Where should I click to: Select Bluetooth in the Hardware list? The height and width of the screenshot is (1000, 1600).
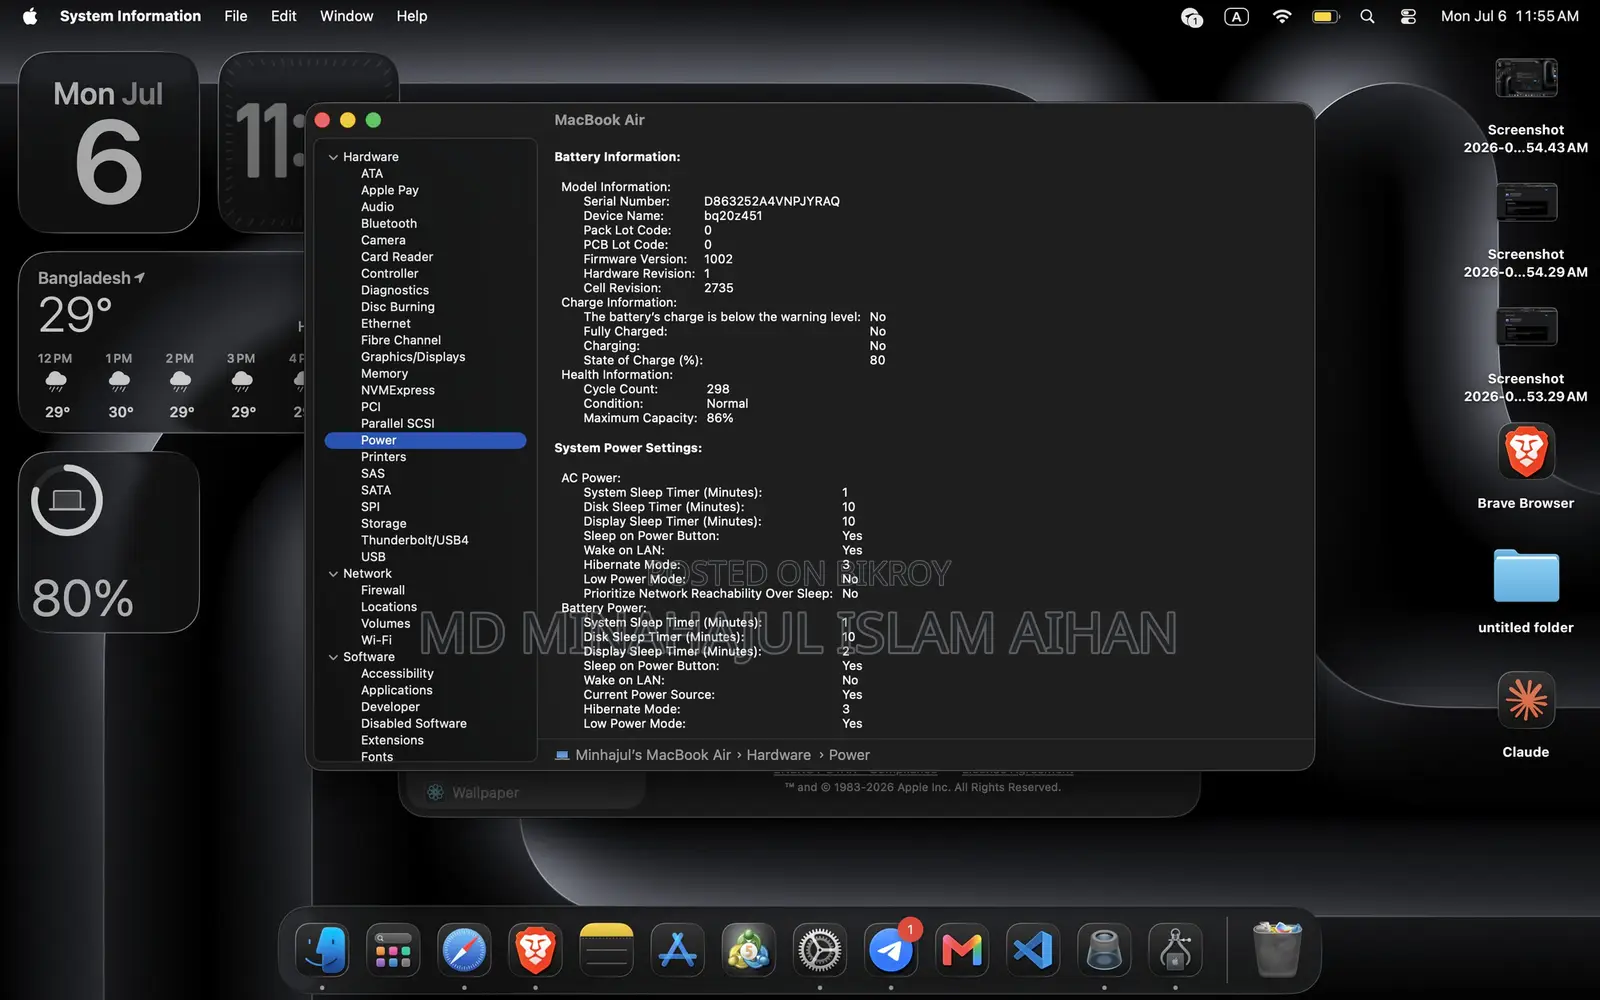pos(389,224)
